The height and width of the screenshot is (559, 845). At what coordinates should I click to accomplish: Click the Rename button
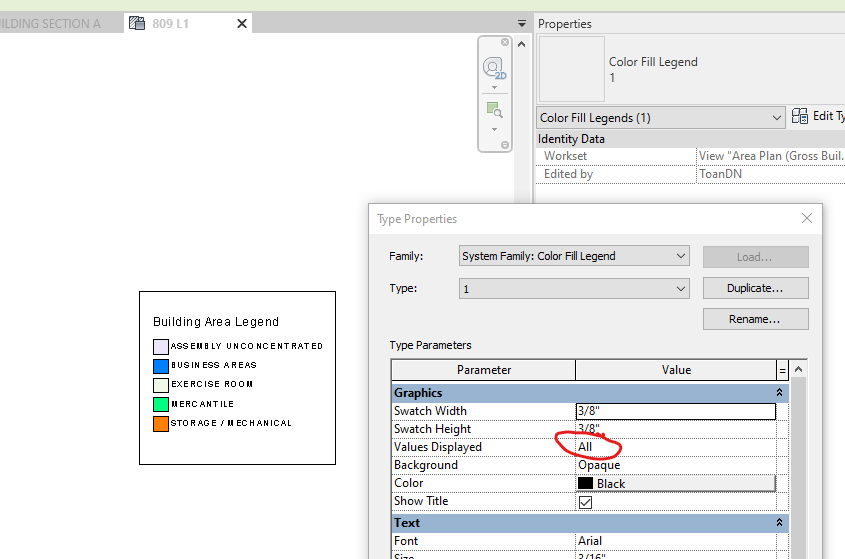[756, 319]
